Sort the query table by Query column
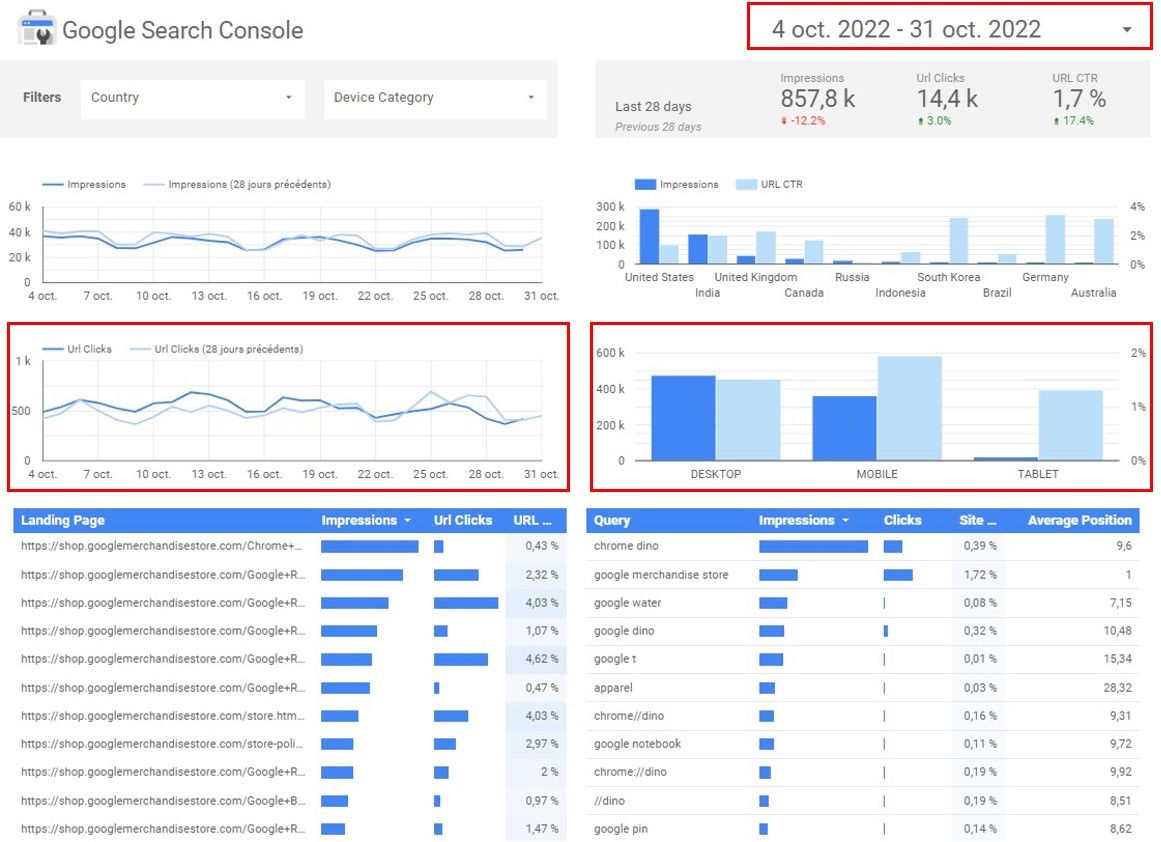 pos(612,521)
